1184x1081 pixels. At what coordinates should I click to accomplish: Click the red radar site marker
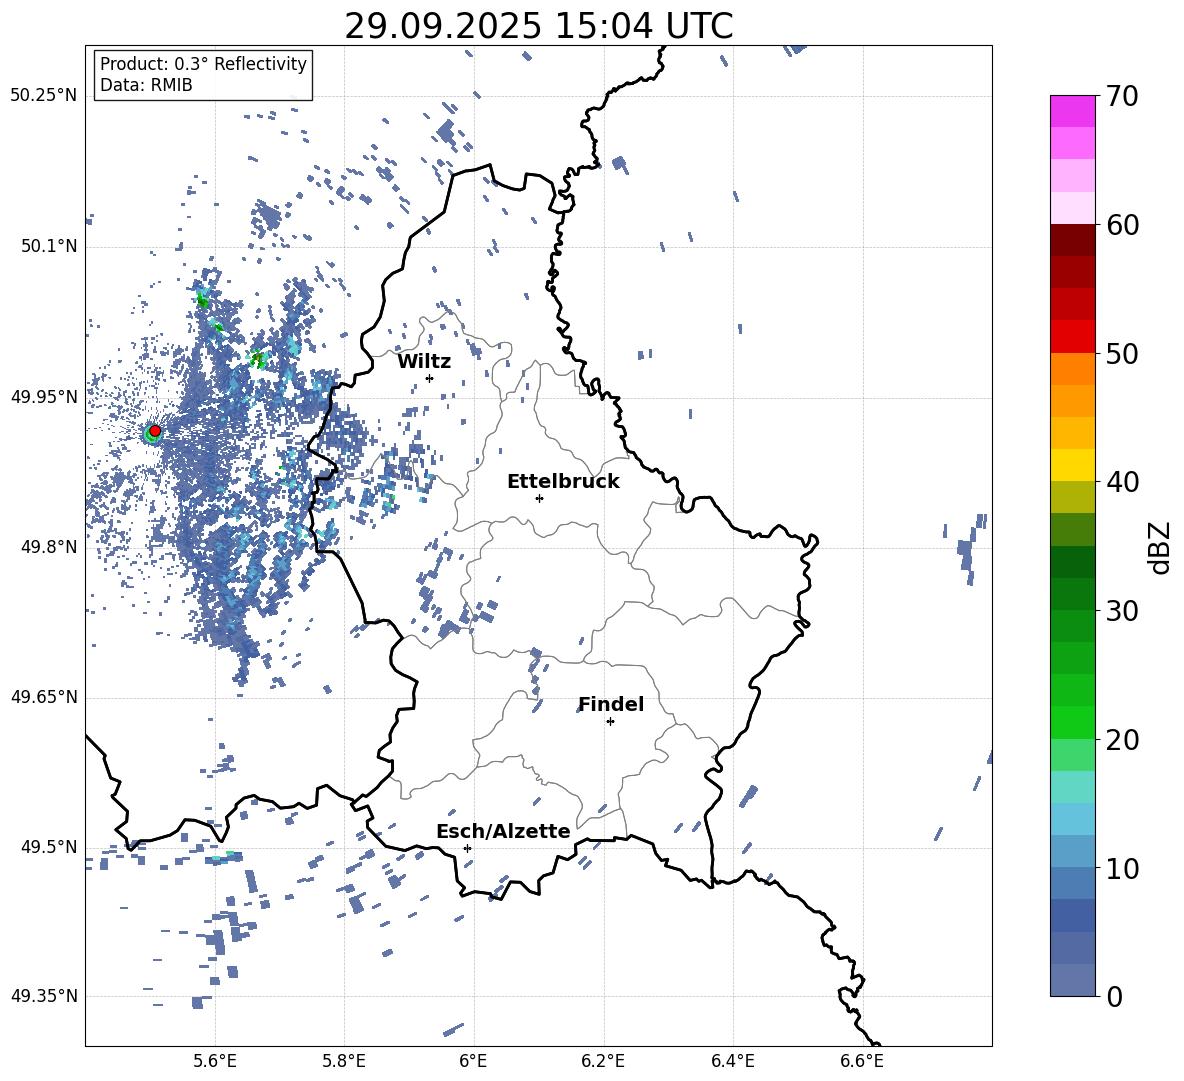pyautogui.click(x=155, y=431)
